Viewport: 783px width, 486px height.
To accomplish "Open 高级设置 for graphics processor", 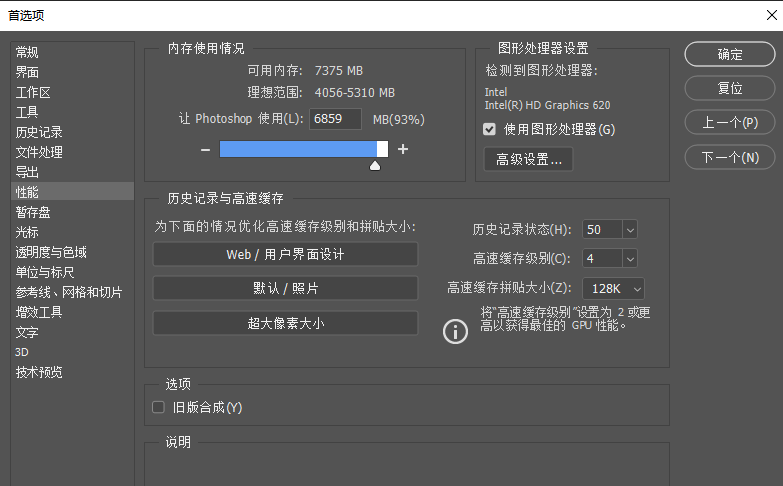I will click(528, 159).
